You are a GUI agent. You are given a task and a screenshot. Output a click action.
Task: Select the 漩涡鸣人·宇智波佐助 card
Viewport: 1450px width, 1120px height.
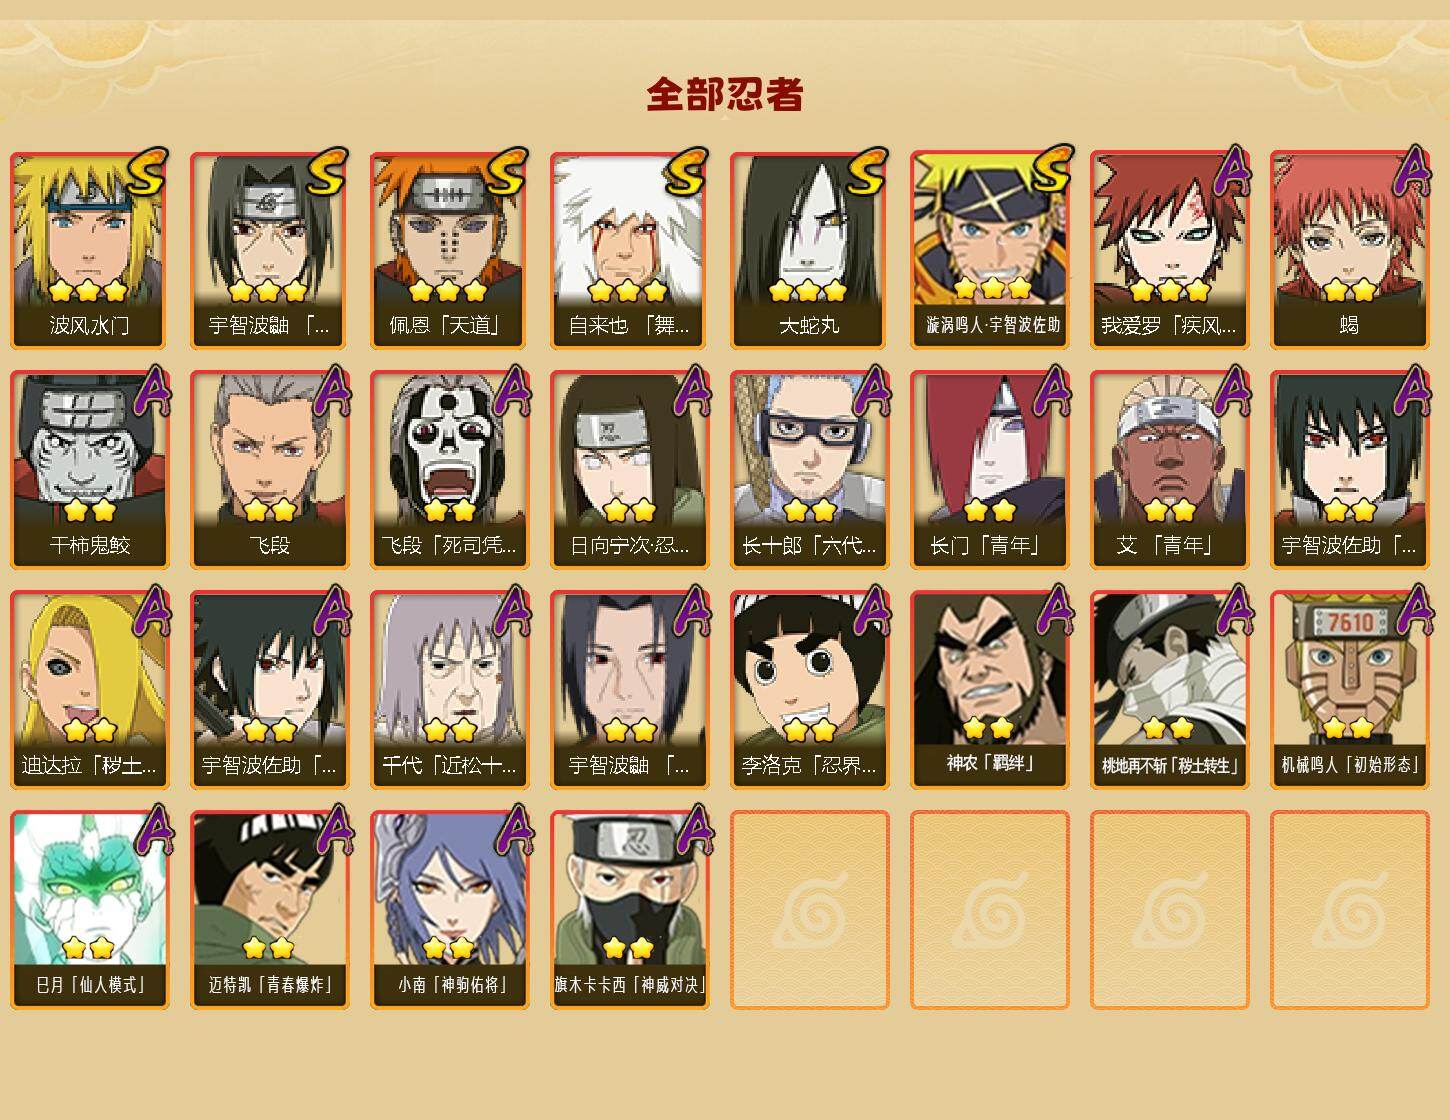tap(990, 250)
